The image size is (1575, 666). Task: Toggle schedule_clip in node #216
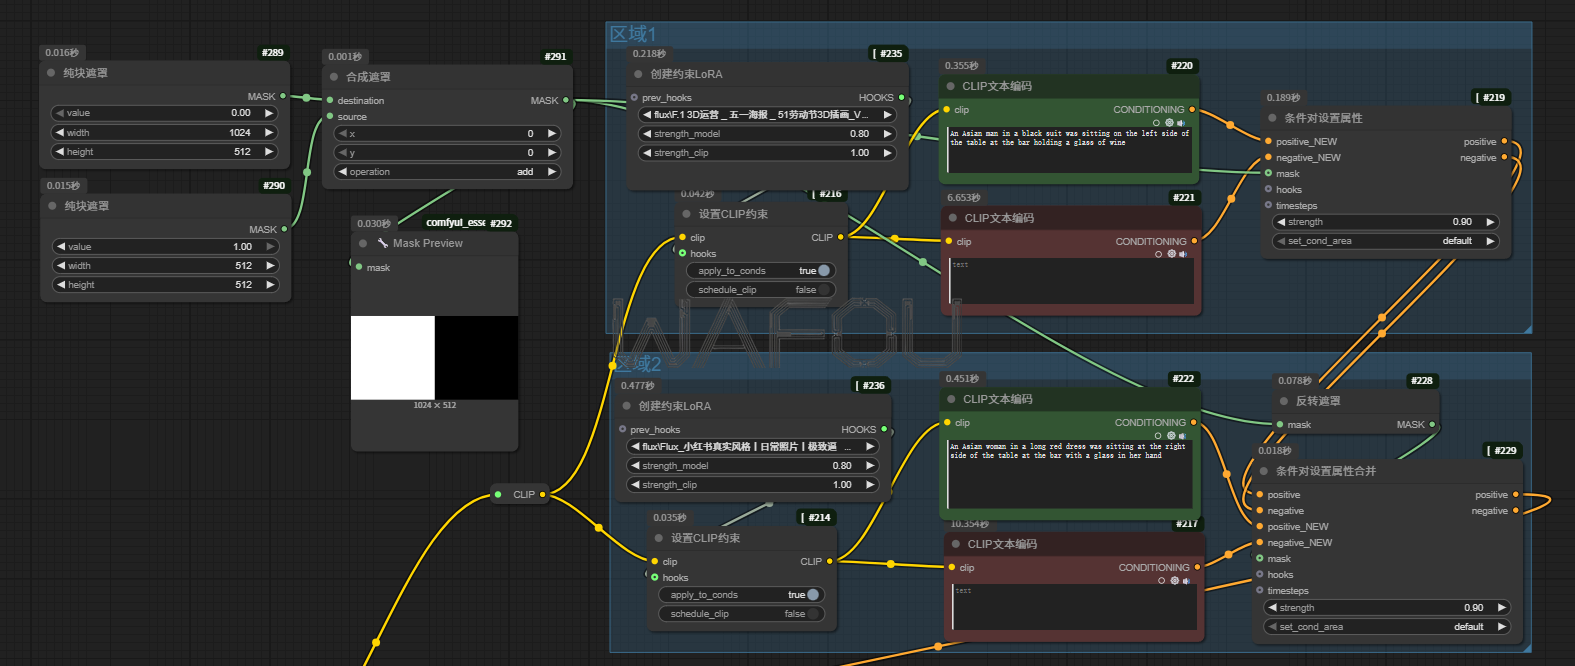[761, 290]
